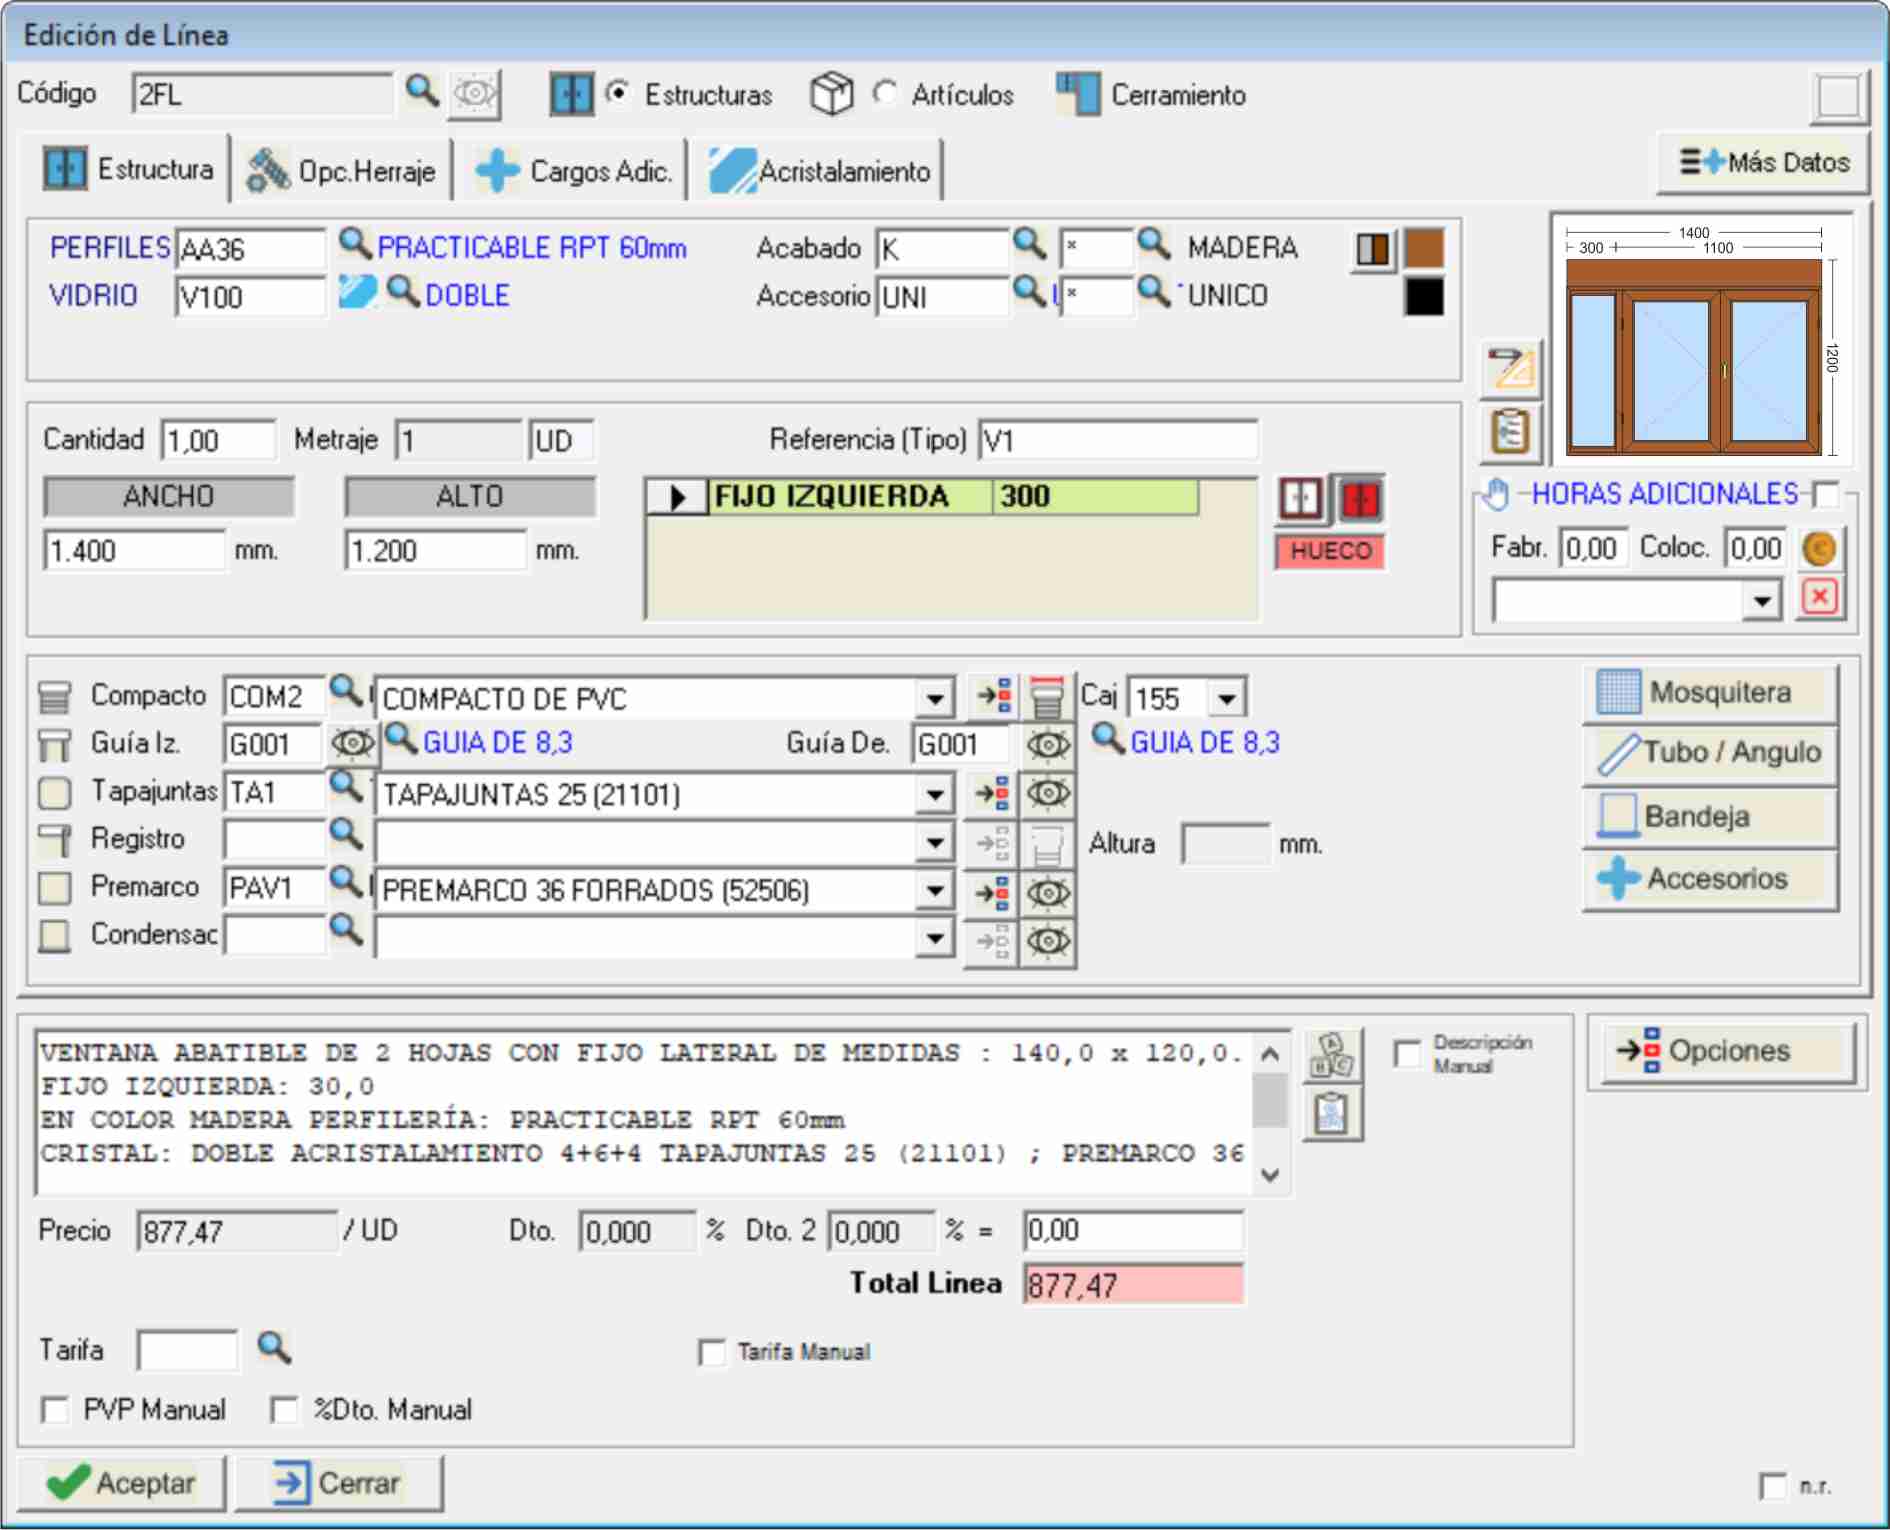This screenshot has width=1890, height=1530.
Task: Click the red HUECO button
Action: pyautogui.click(x=1330, y=551)
